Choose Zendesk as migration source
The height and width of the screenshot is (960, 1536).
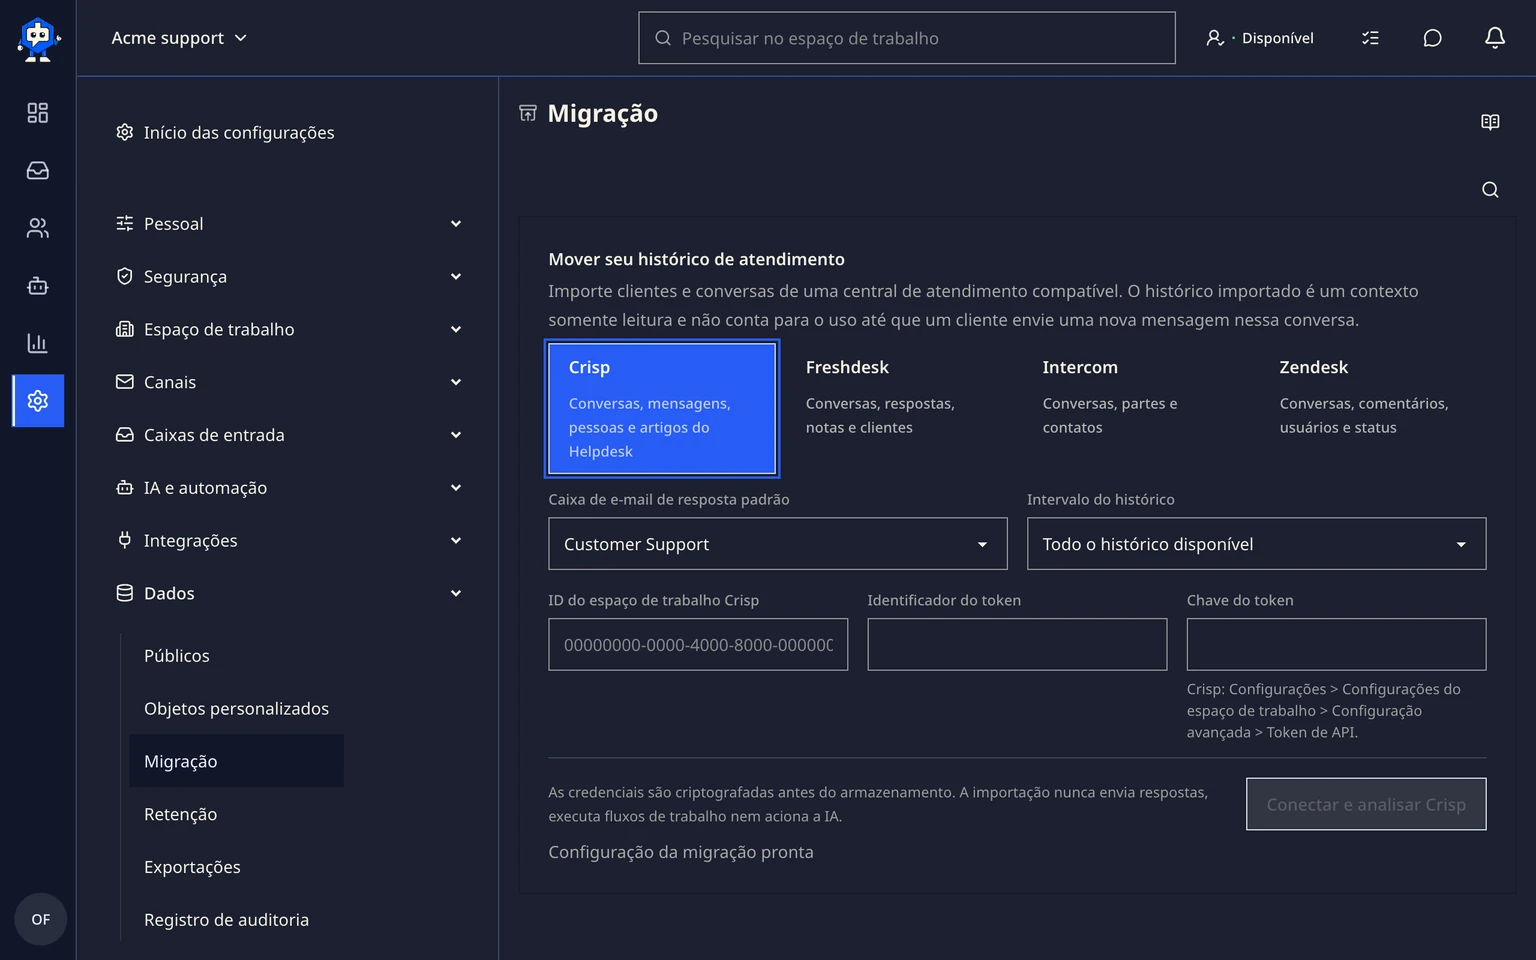tap(1373, 408)
